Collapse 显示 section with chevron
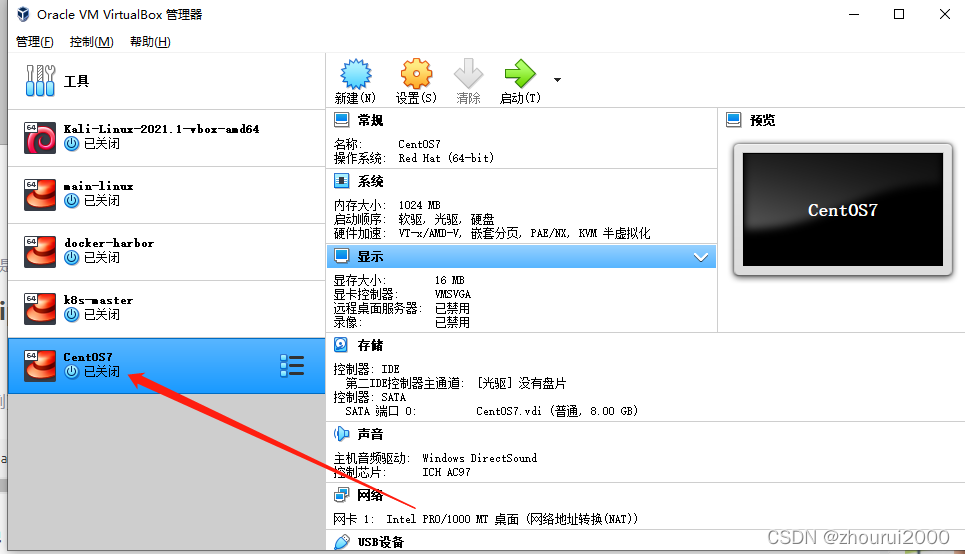 coord(701,257)
